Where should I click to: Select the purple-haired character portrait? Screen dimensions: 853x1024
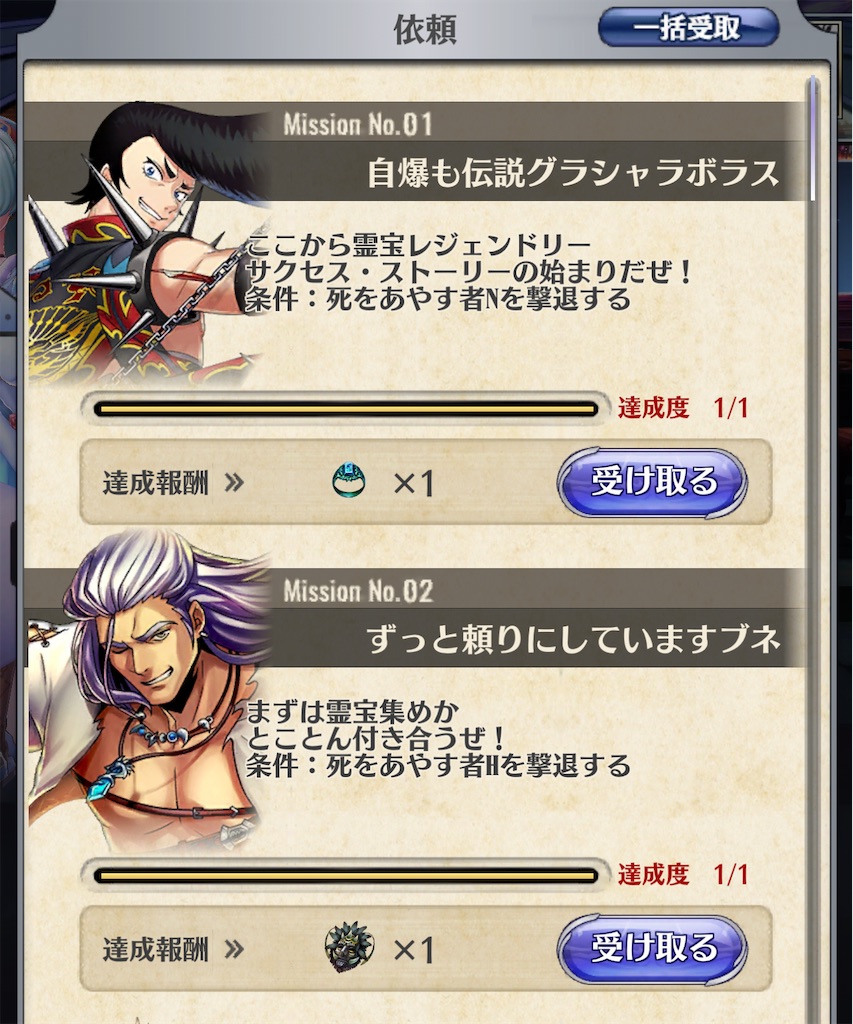click(x=147, y=691)
